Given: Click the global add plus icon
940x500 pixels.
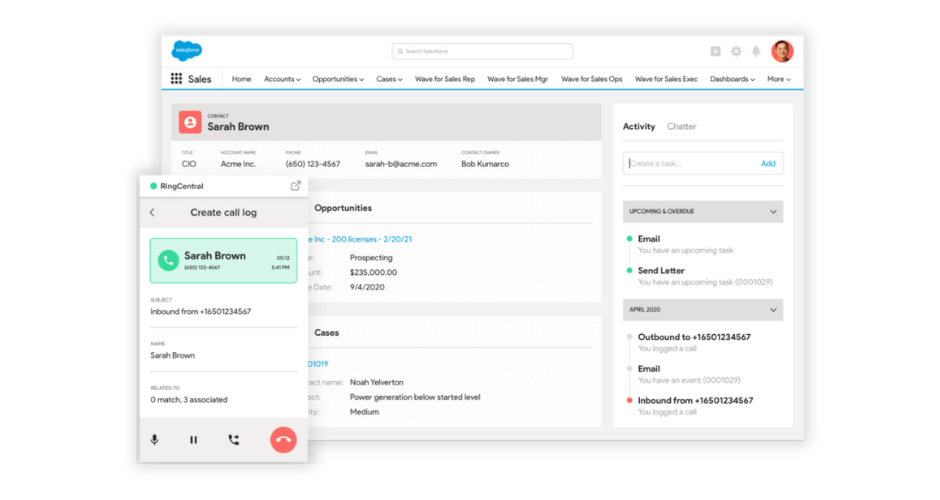Looking at the screenshot, I should coord(715,52).
